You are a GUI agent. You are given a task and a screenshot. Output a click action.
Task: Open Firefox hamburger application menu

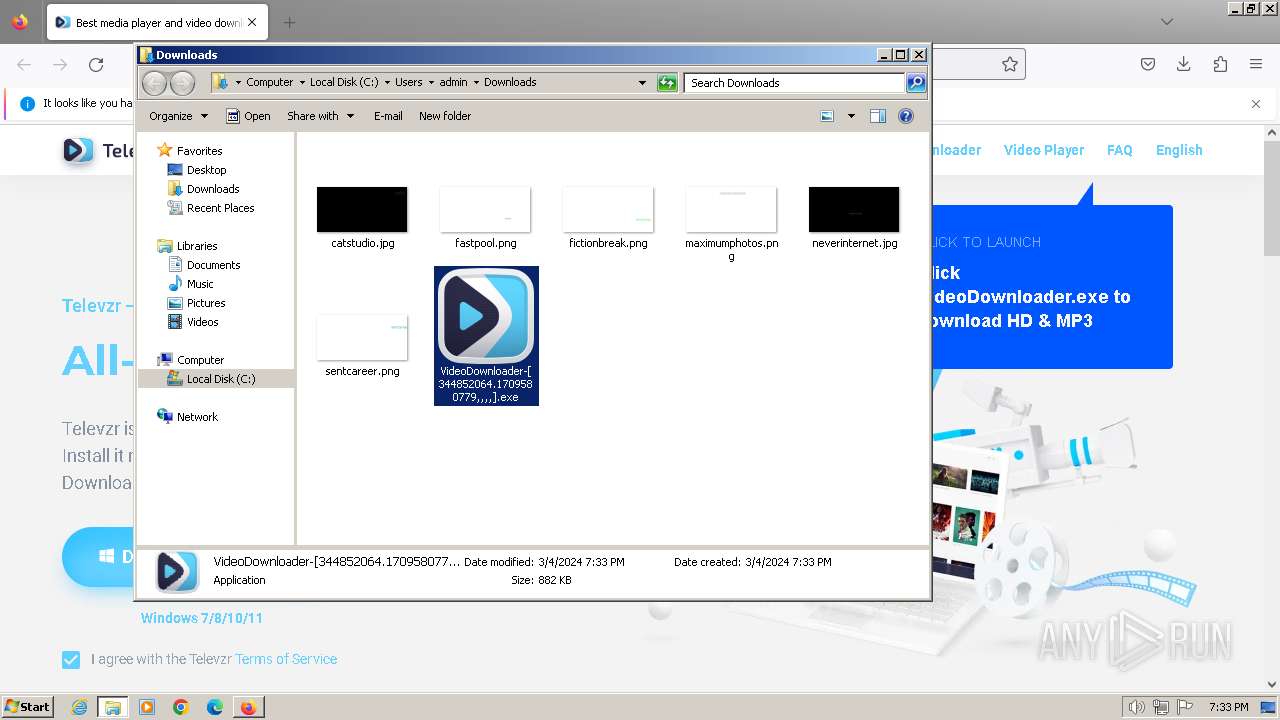point(1256,64)
